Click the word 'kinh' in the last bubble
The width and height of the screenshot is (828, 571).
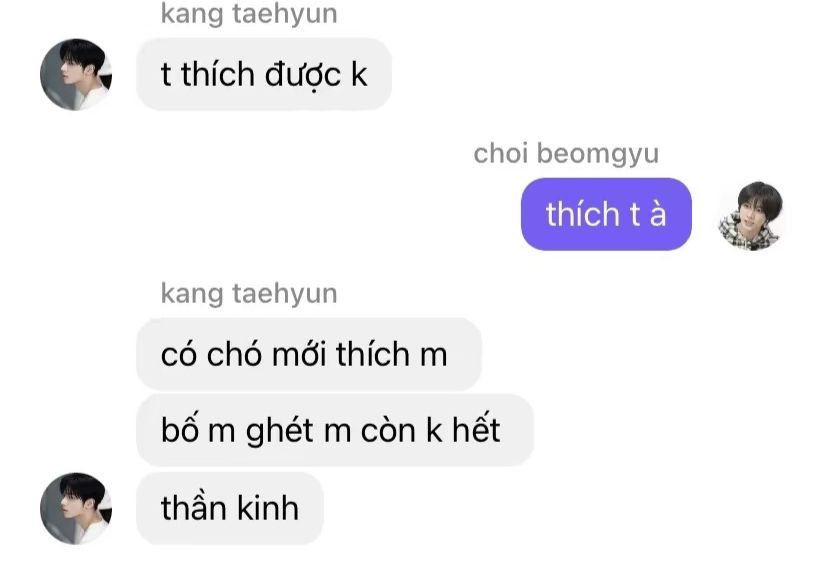coord(268,508)
